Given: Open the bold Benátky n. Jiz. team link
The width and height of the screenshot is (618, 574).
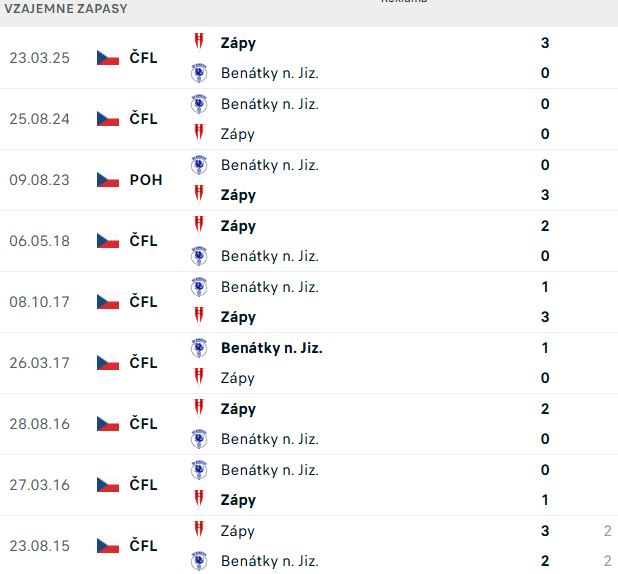Looking at the screenshot, I should [x=271, y=348].
